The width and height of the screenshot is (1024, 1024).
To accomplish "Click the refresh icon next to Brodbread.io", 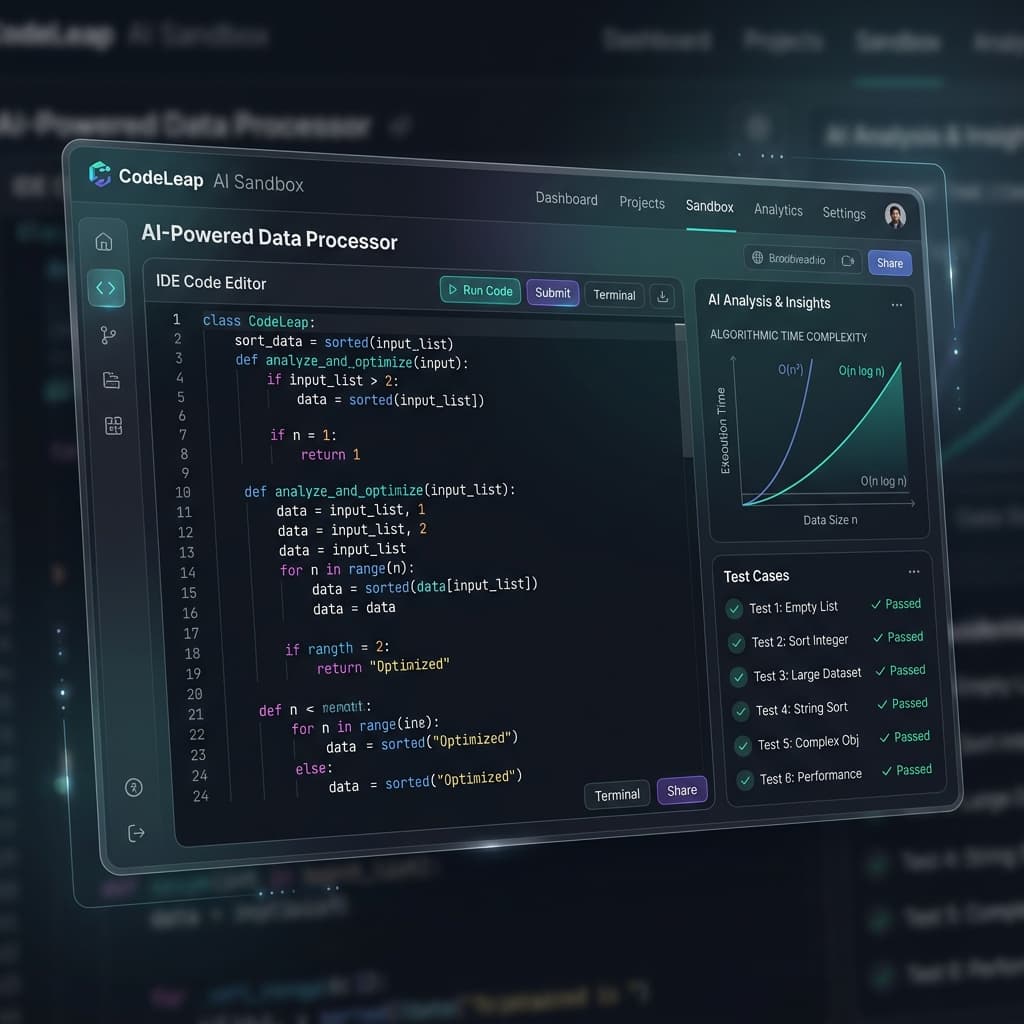I will [x=847, y=261].
